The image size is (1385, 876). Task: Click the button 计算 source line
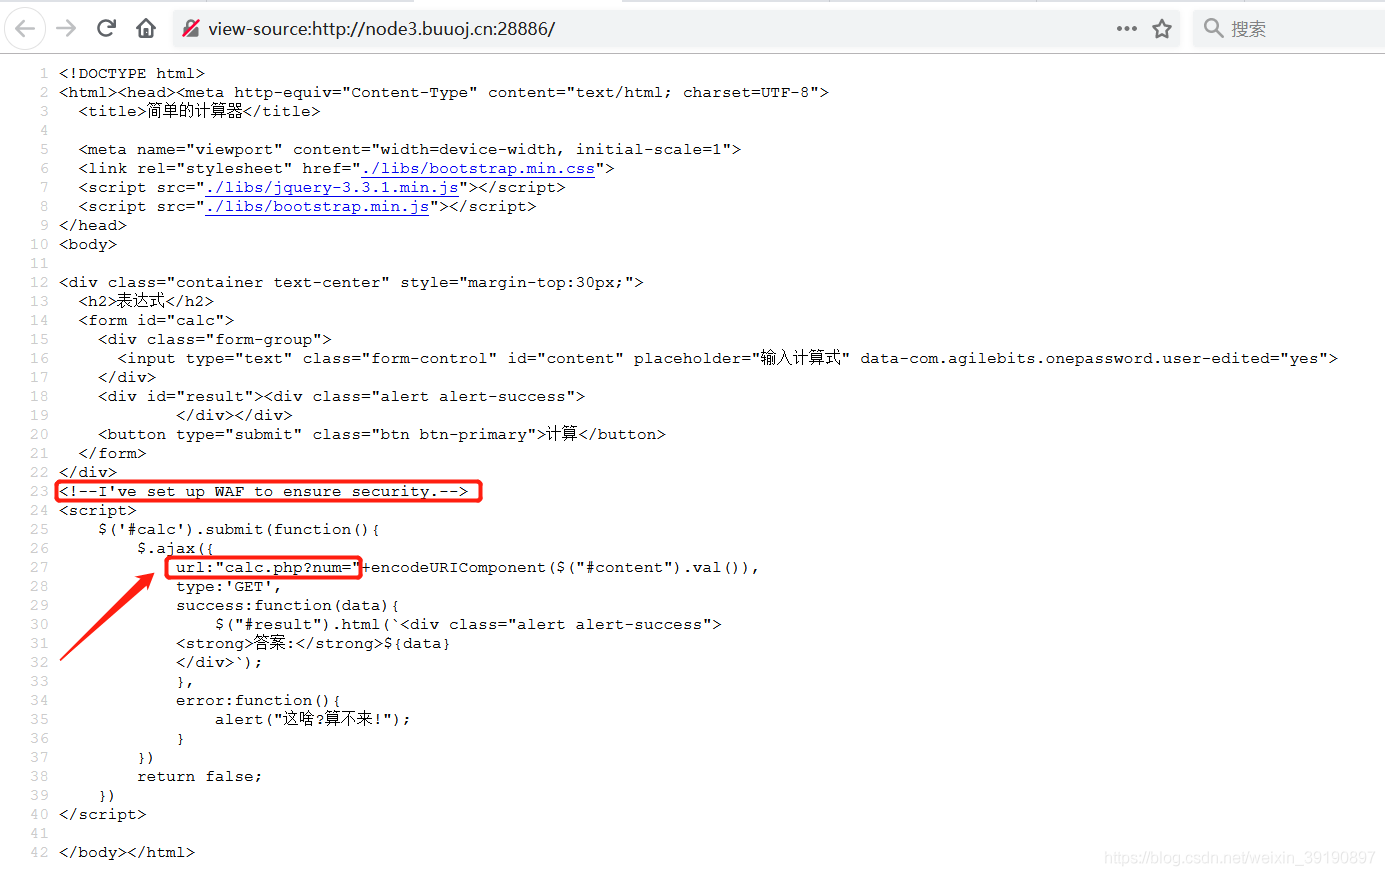[381, 434]
